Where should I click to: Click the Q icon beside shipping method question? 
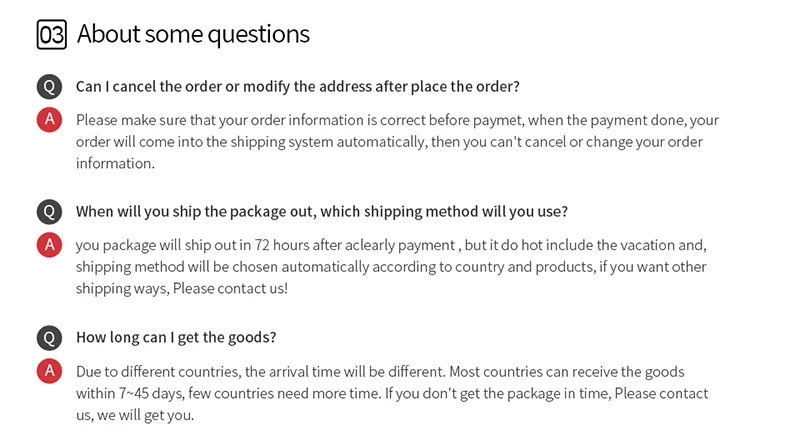49,212
